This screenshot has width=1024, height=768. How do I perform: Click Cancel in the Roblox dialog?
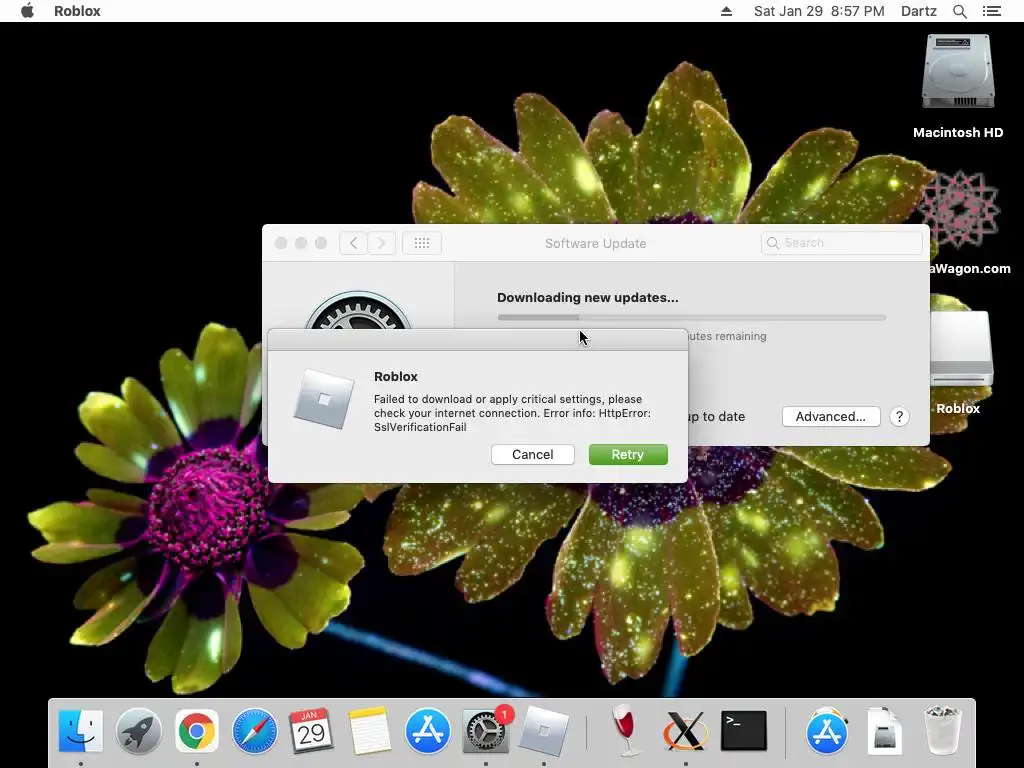point(532,455)
